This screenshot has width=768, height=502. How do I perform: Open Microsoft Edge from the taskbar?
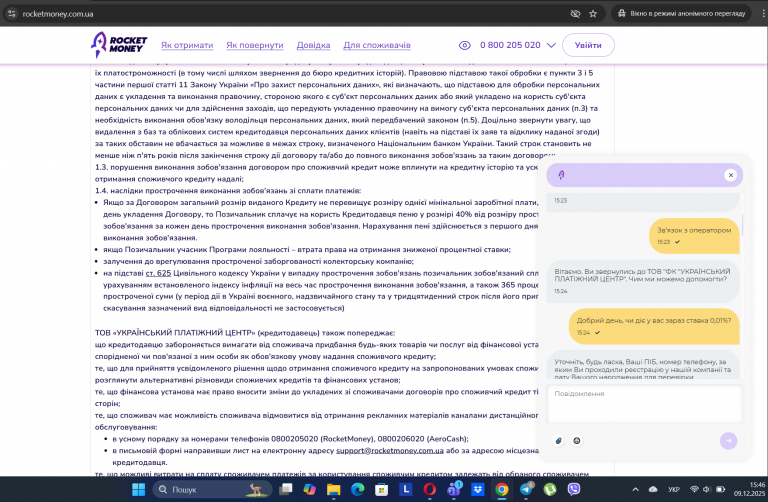tap(358, 489)
